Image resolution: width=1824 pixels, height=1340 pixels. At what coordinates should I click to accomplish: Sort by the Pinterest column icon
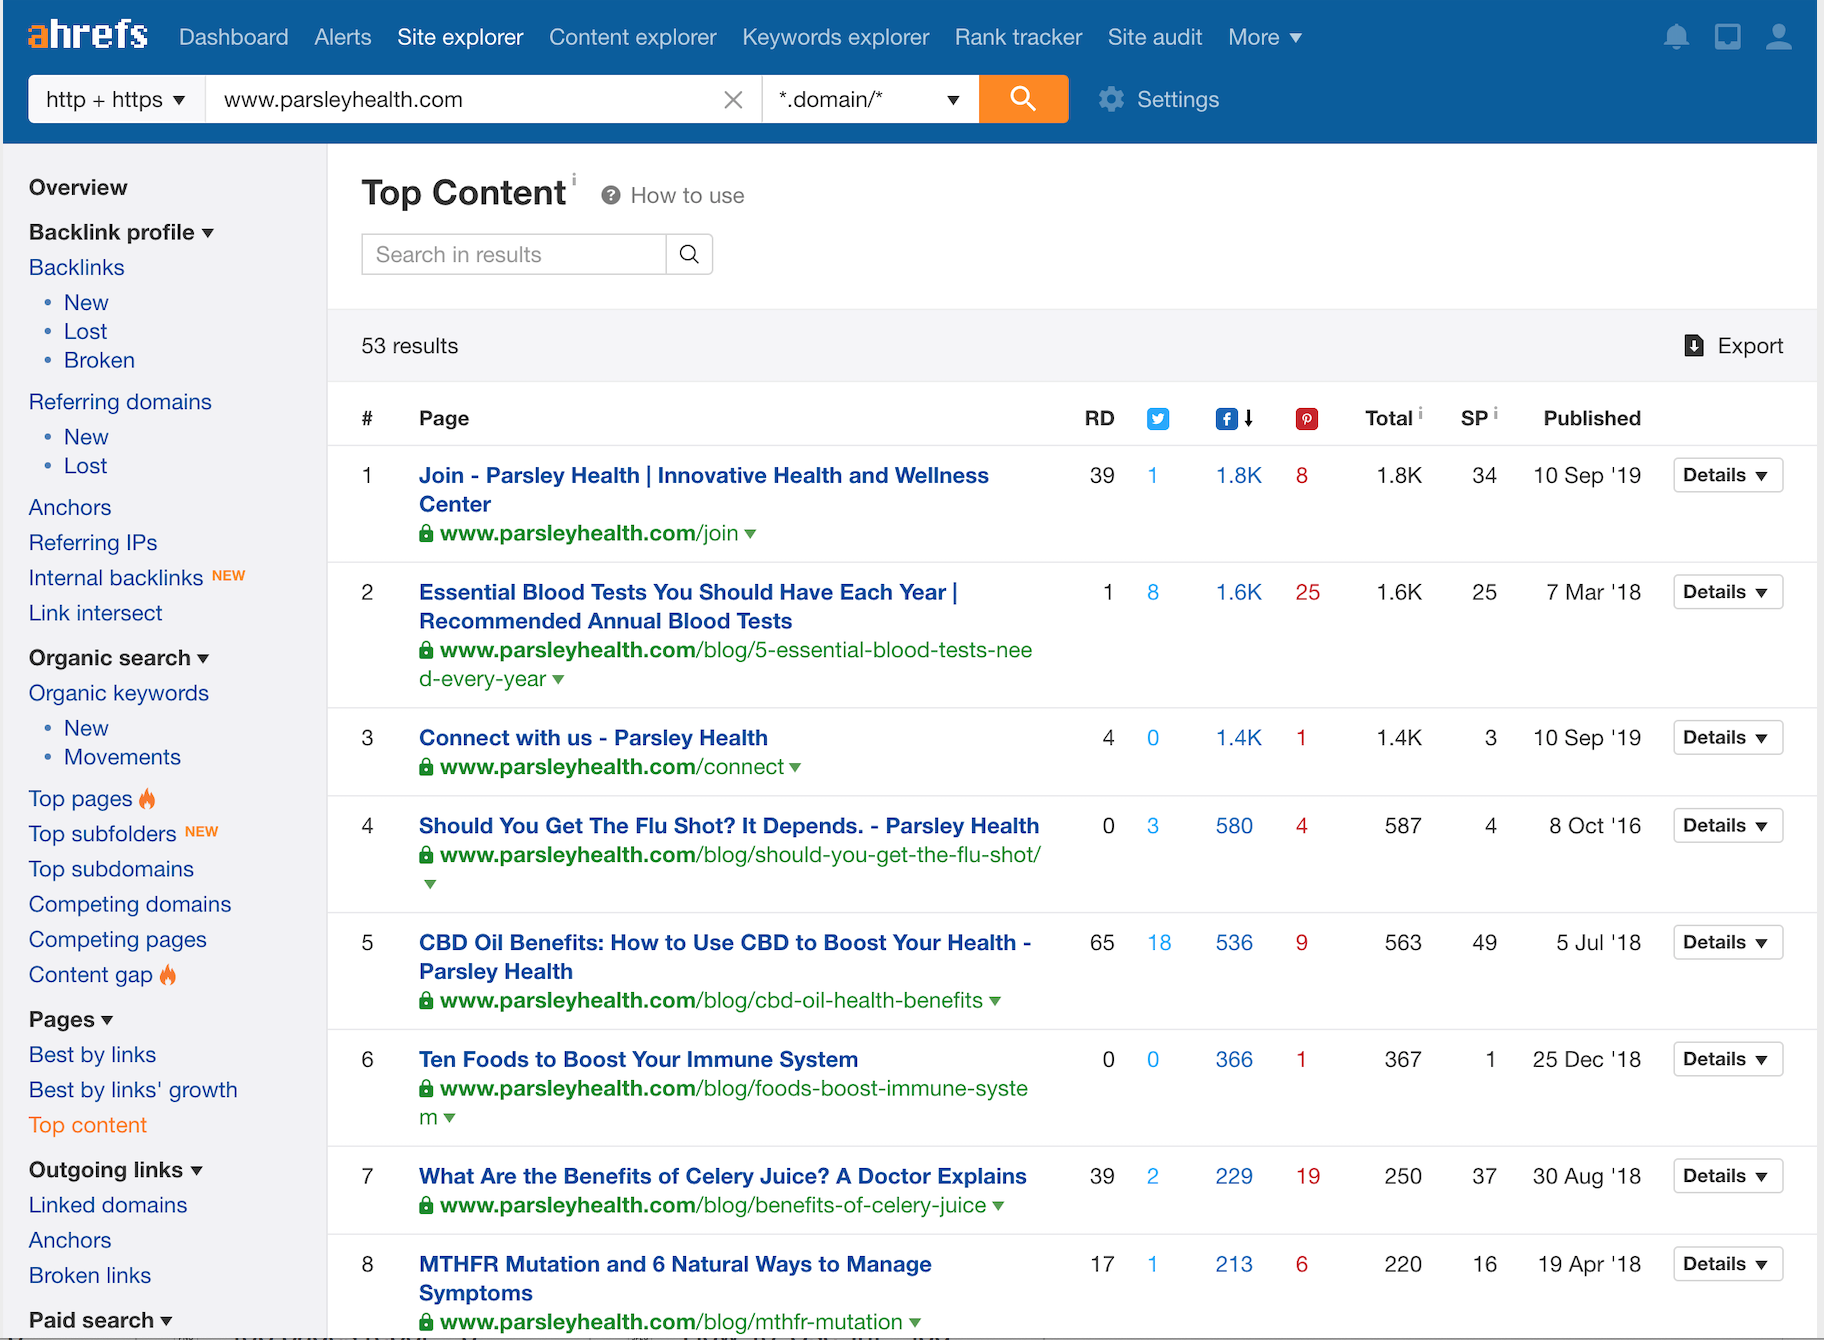point(1306,418)
